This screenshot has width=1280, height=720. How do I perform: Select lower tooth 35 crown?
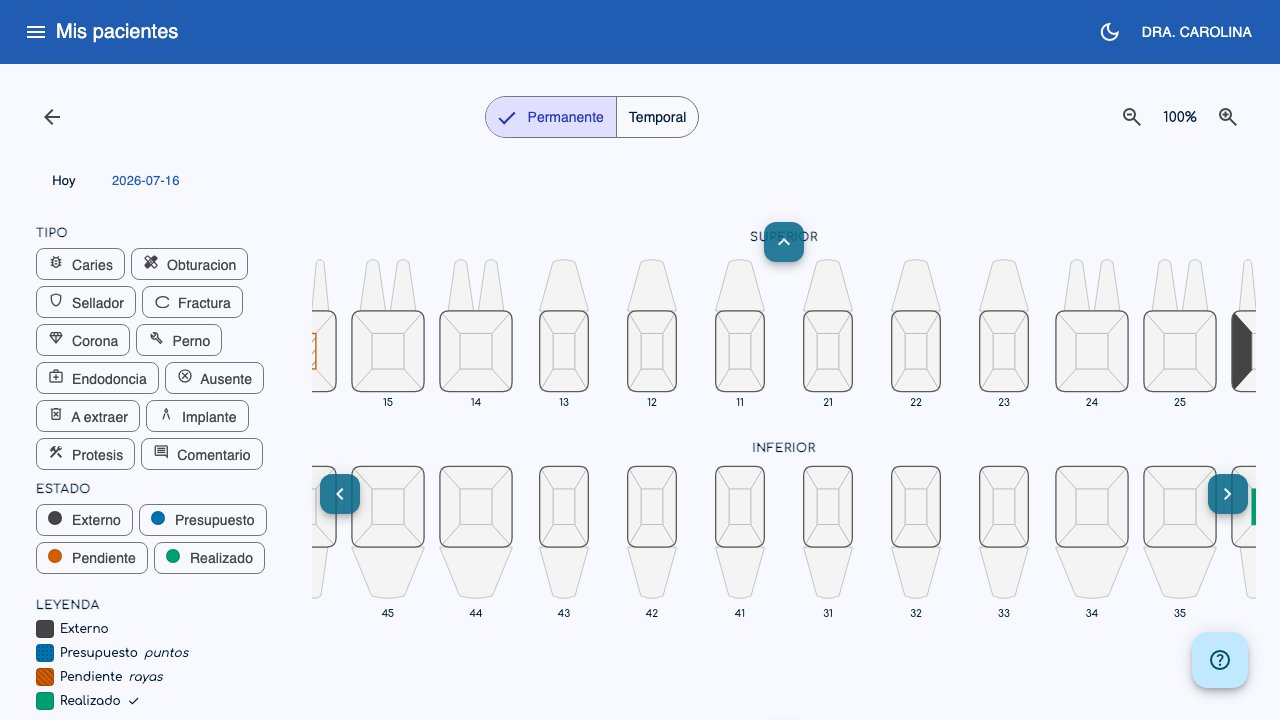tap(1180, 507)
